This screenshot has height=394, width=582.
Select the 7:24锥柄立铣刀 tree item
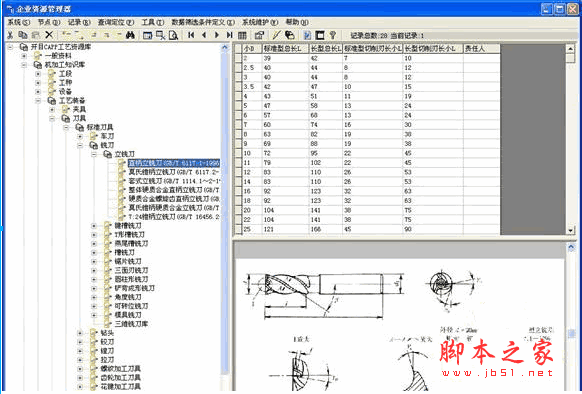[174, 216]
